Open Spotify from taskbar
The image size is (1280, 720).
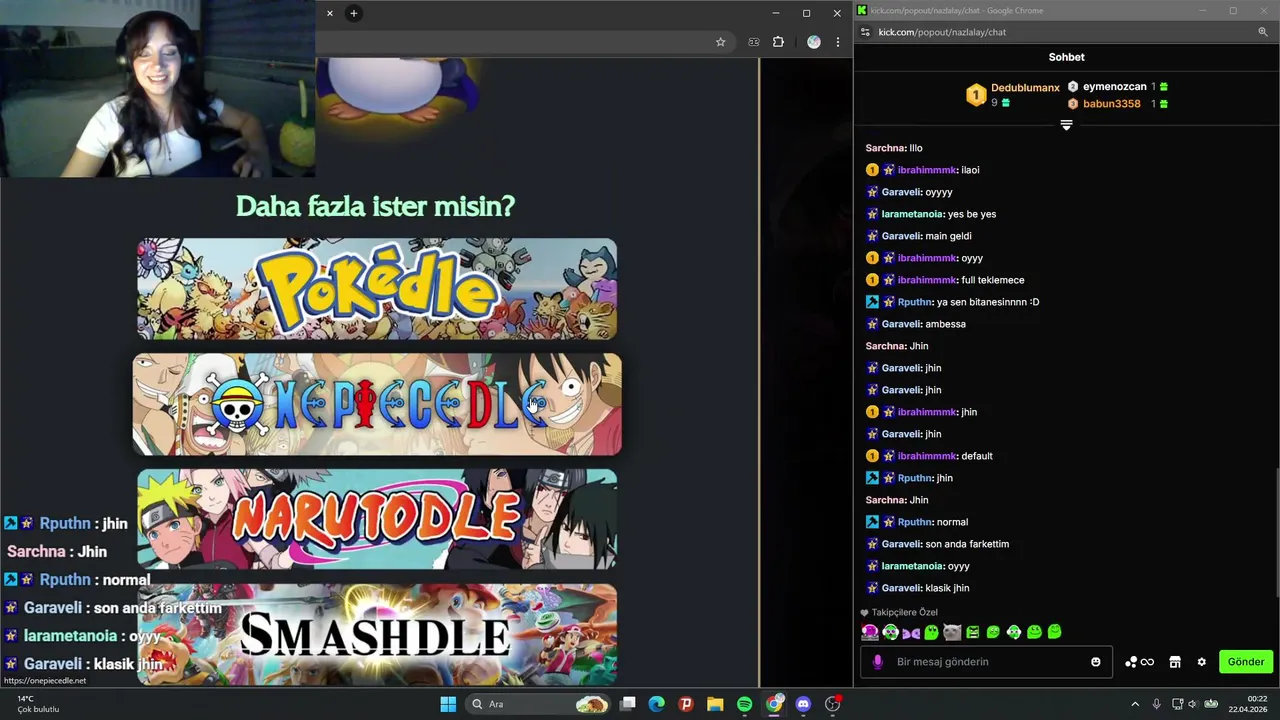[744, 704]
